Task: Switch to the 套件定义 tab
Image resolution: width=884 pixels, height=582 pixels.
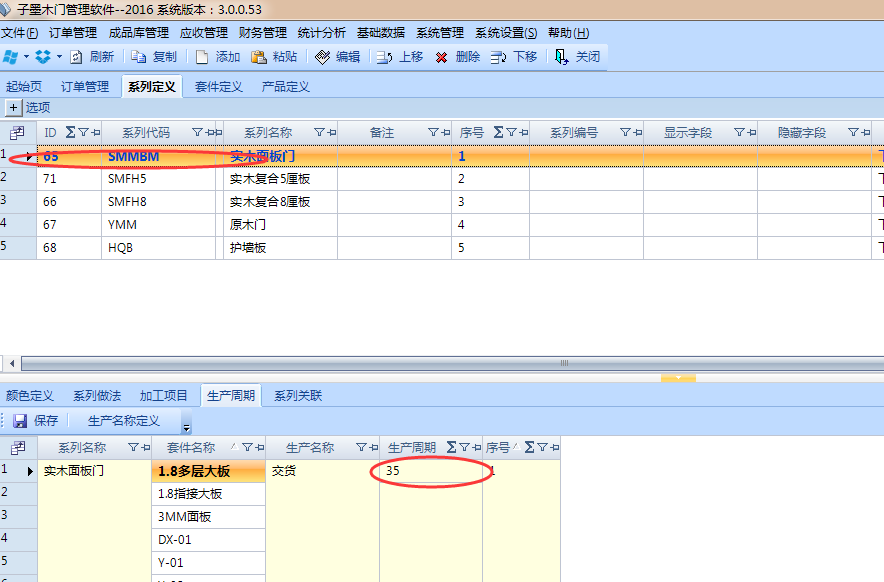Action: pyautogui.click(x=219, y=87)
